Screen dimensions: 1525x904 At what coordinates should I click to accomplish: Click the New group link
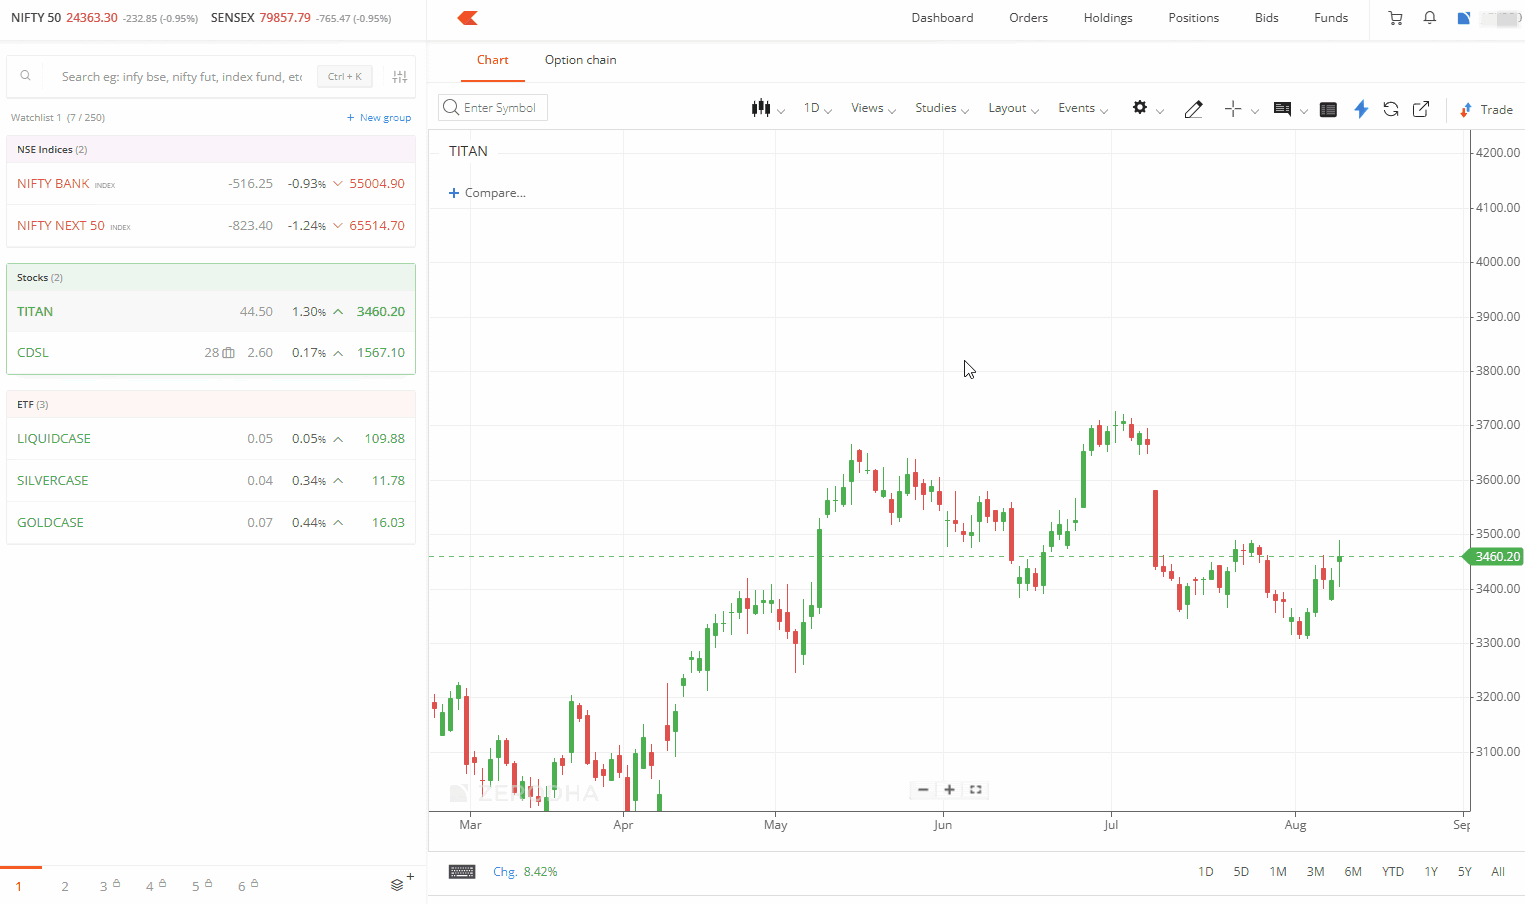click(379, 118)
